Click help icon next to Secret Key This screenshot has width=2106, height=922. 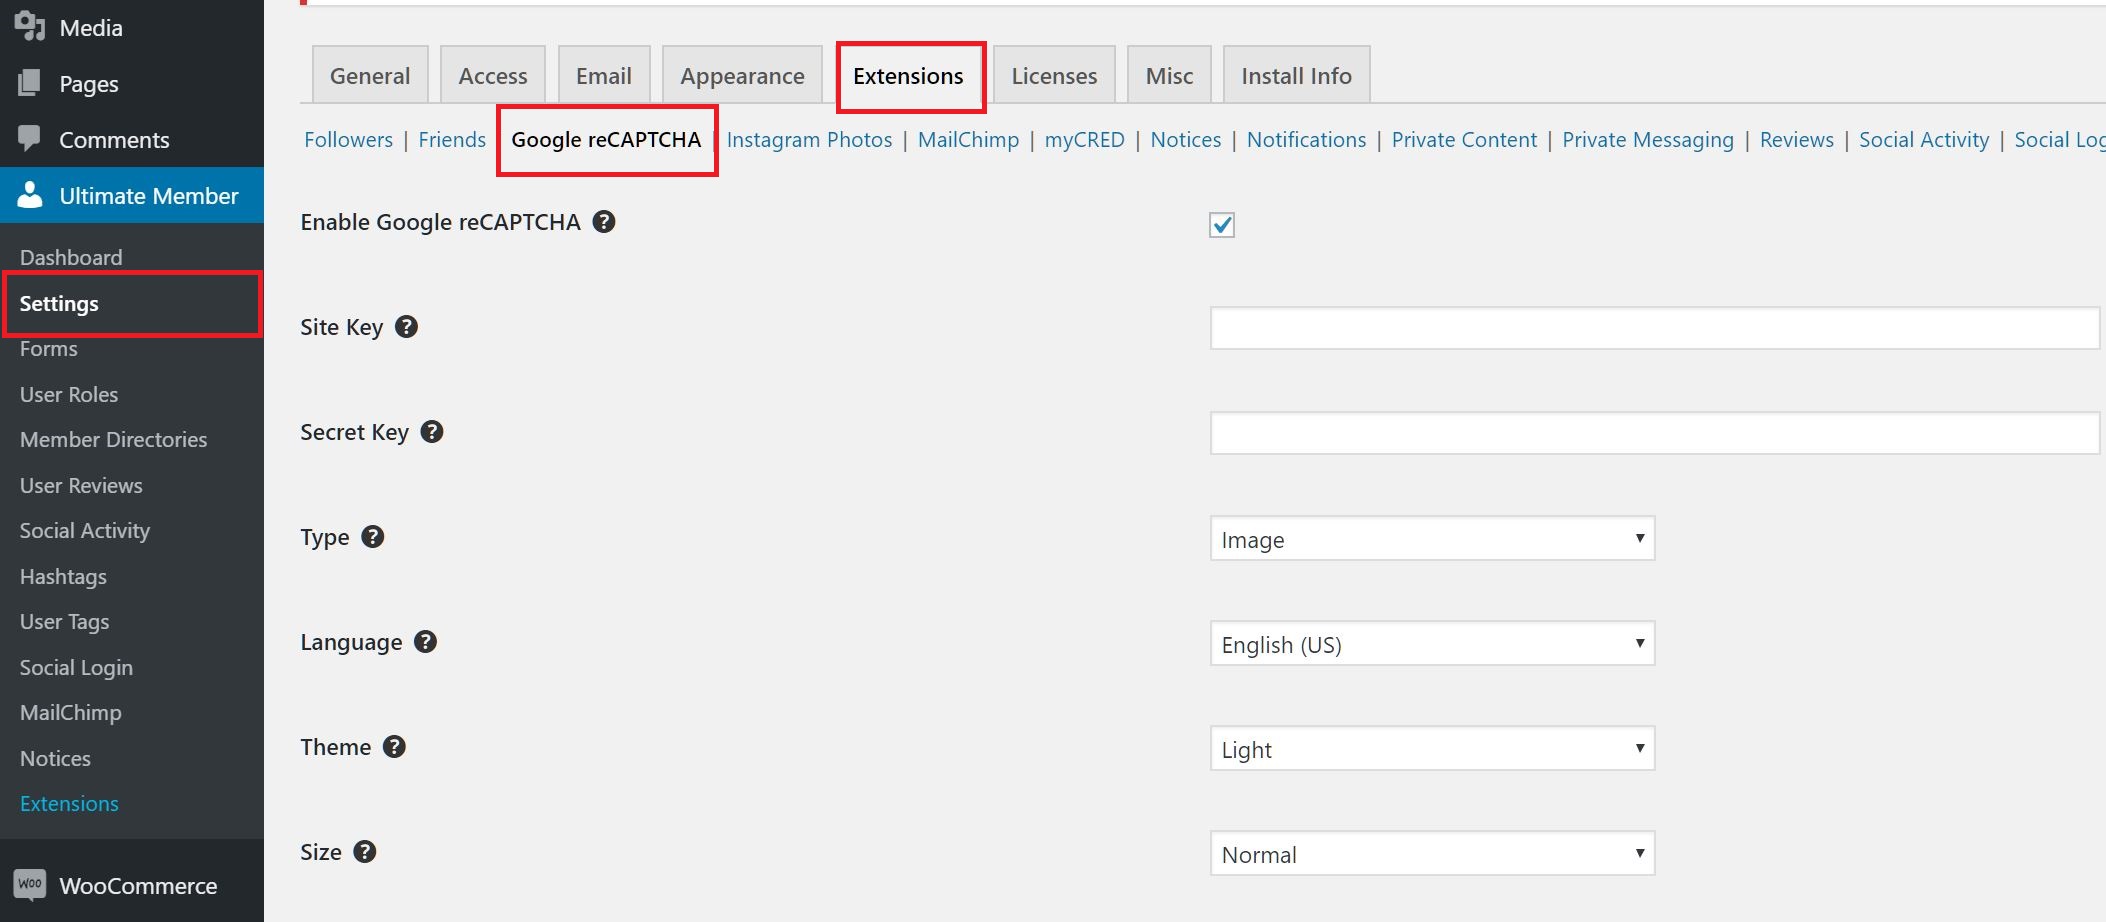coord(432,432)
